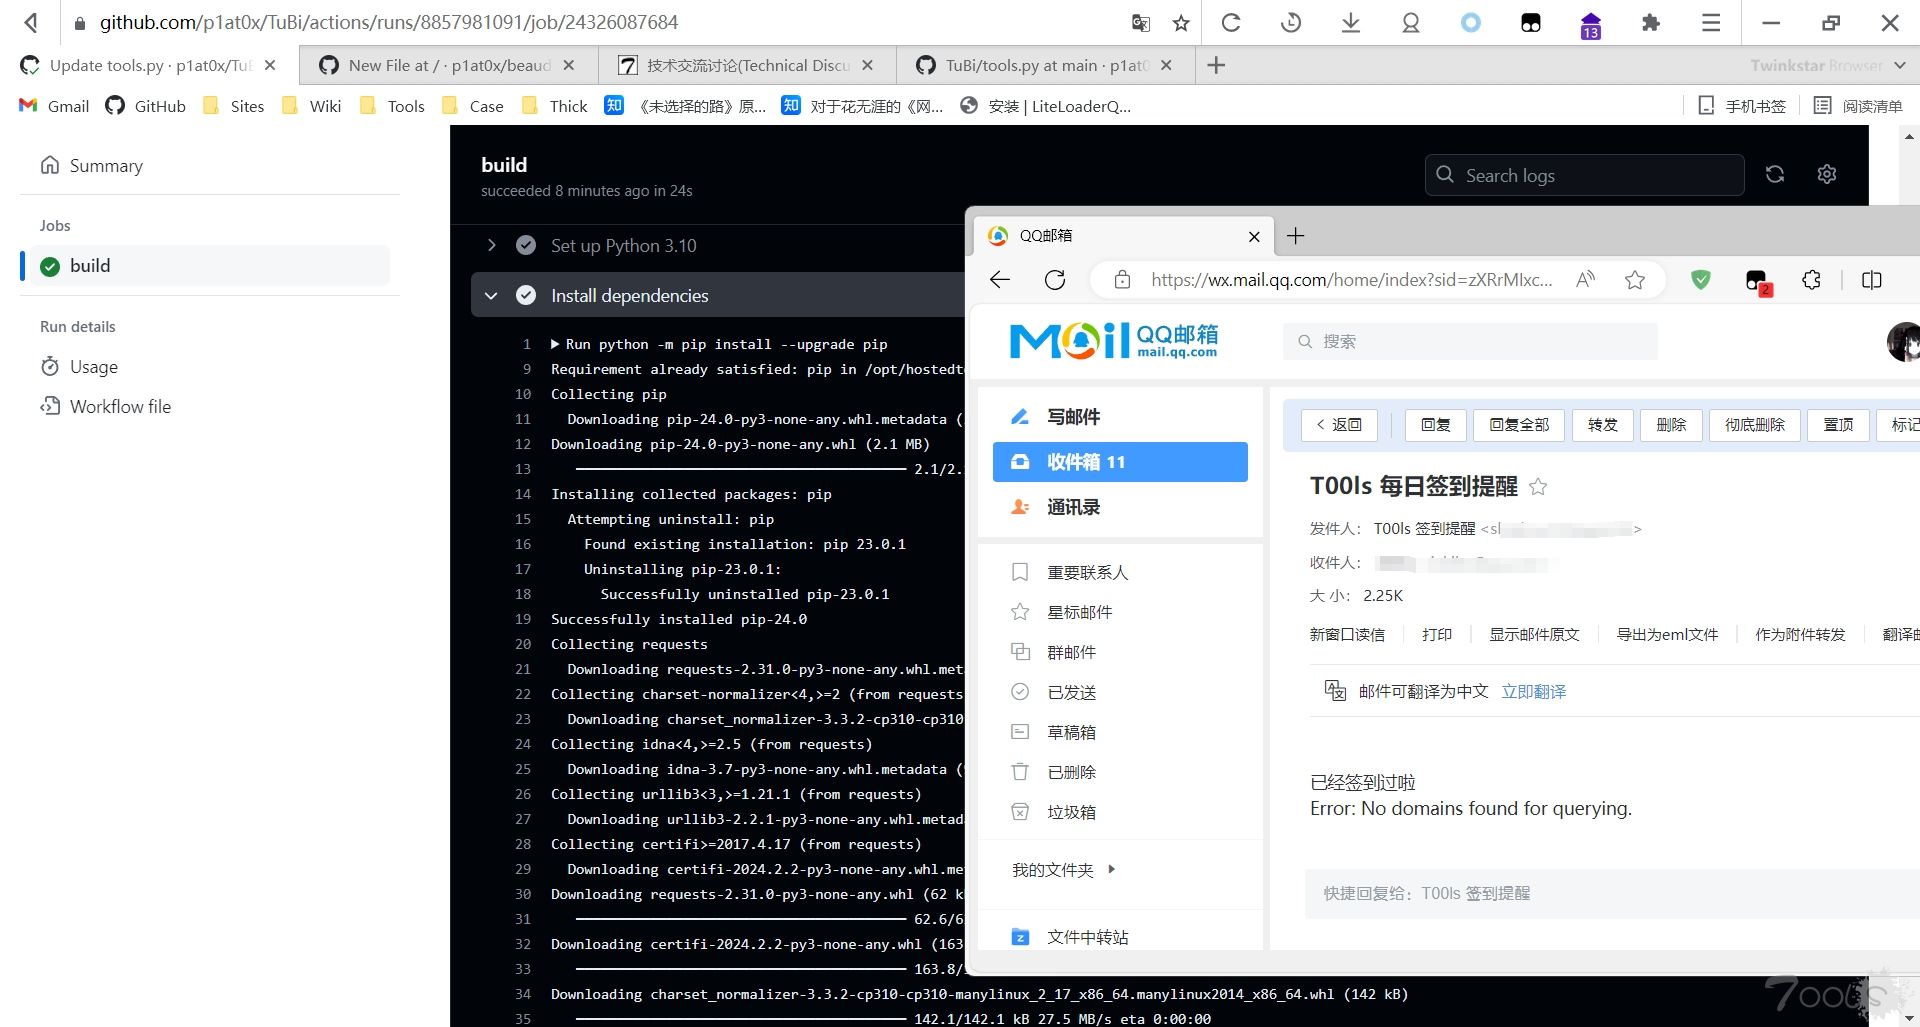Refresh the logs with the rerun icon
The image size is (1920, 1027).
click(x=1775, y=174)
